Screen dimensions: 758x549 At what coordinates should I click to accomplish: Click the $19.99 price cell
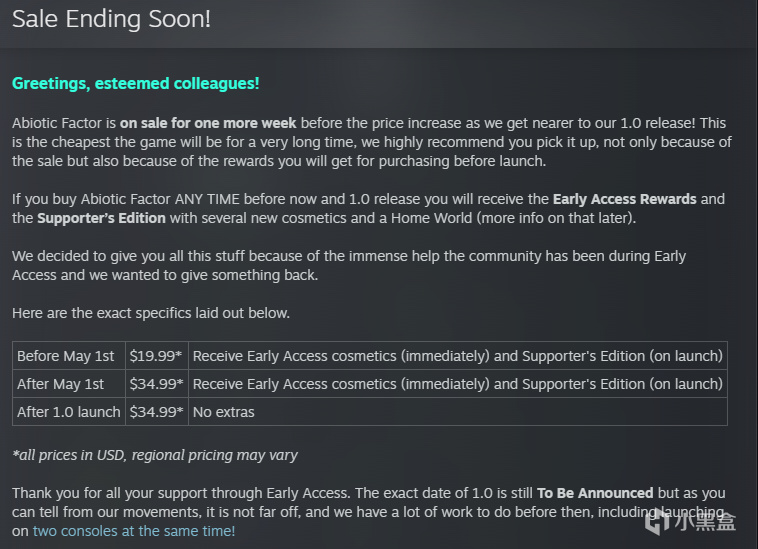tap(157, 356)
